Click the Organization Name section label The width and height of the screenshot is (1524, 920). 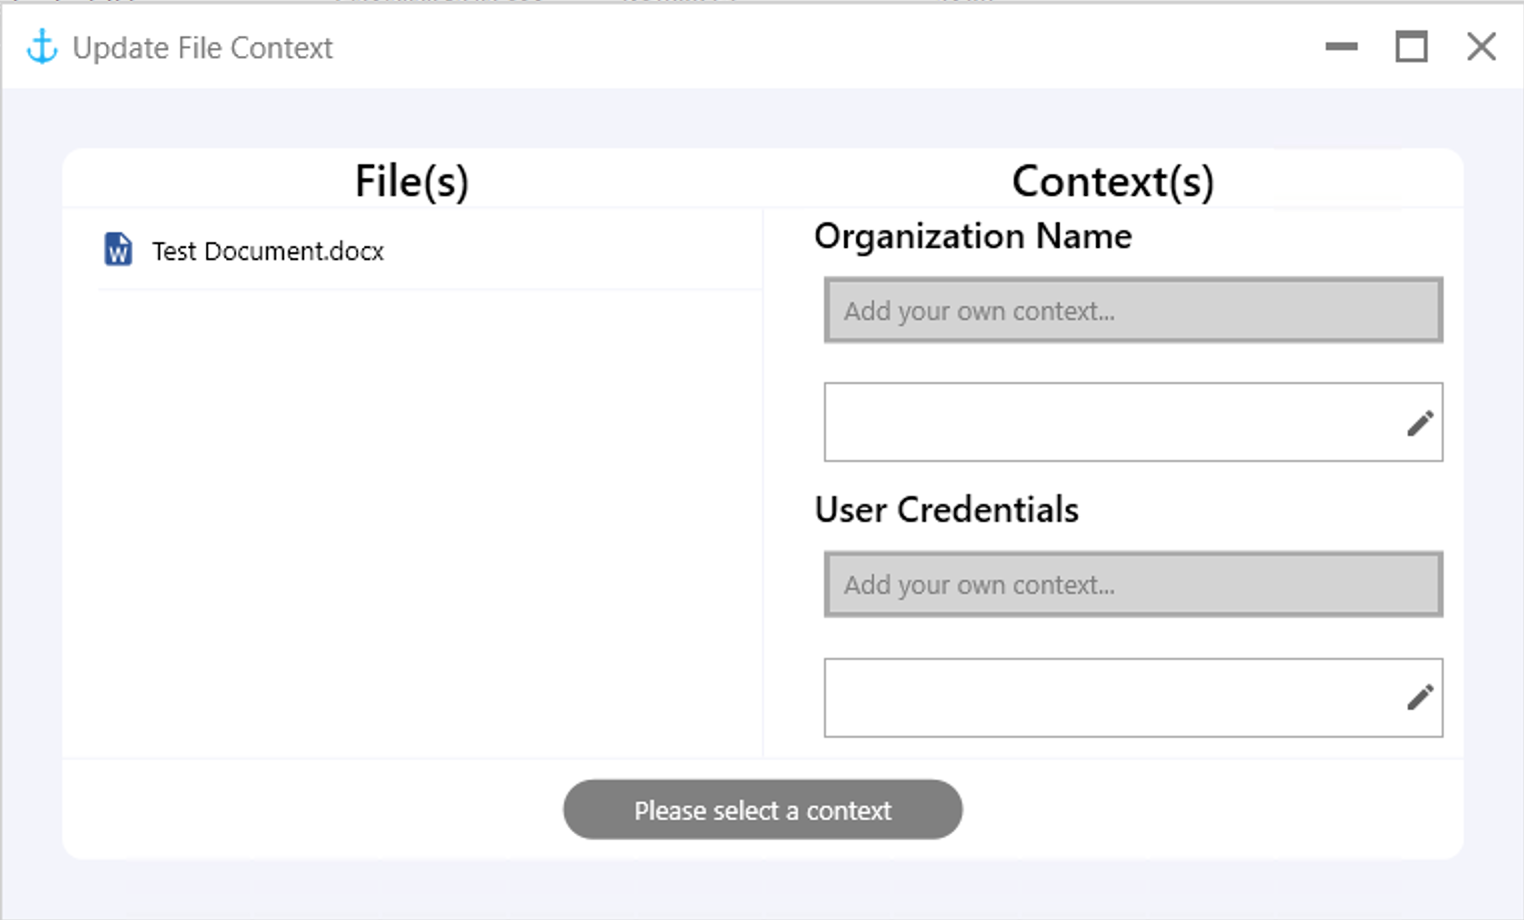972,237
